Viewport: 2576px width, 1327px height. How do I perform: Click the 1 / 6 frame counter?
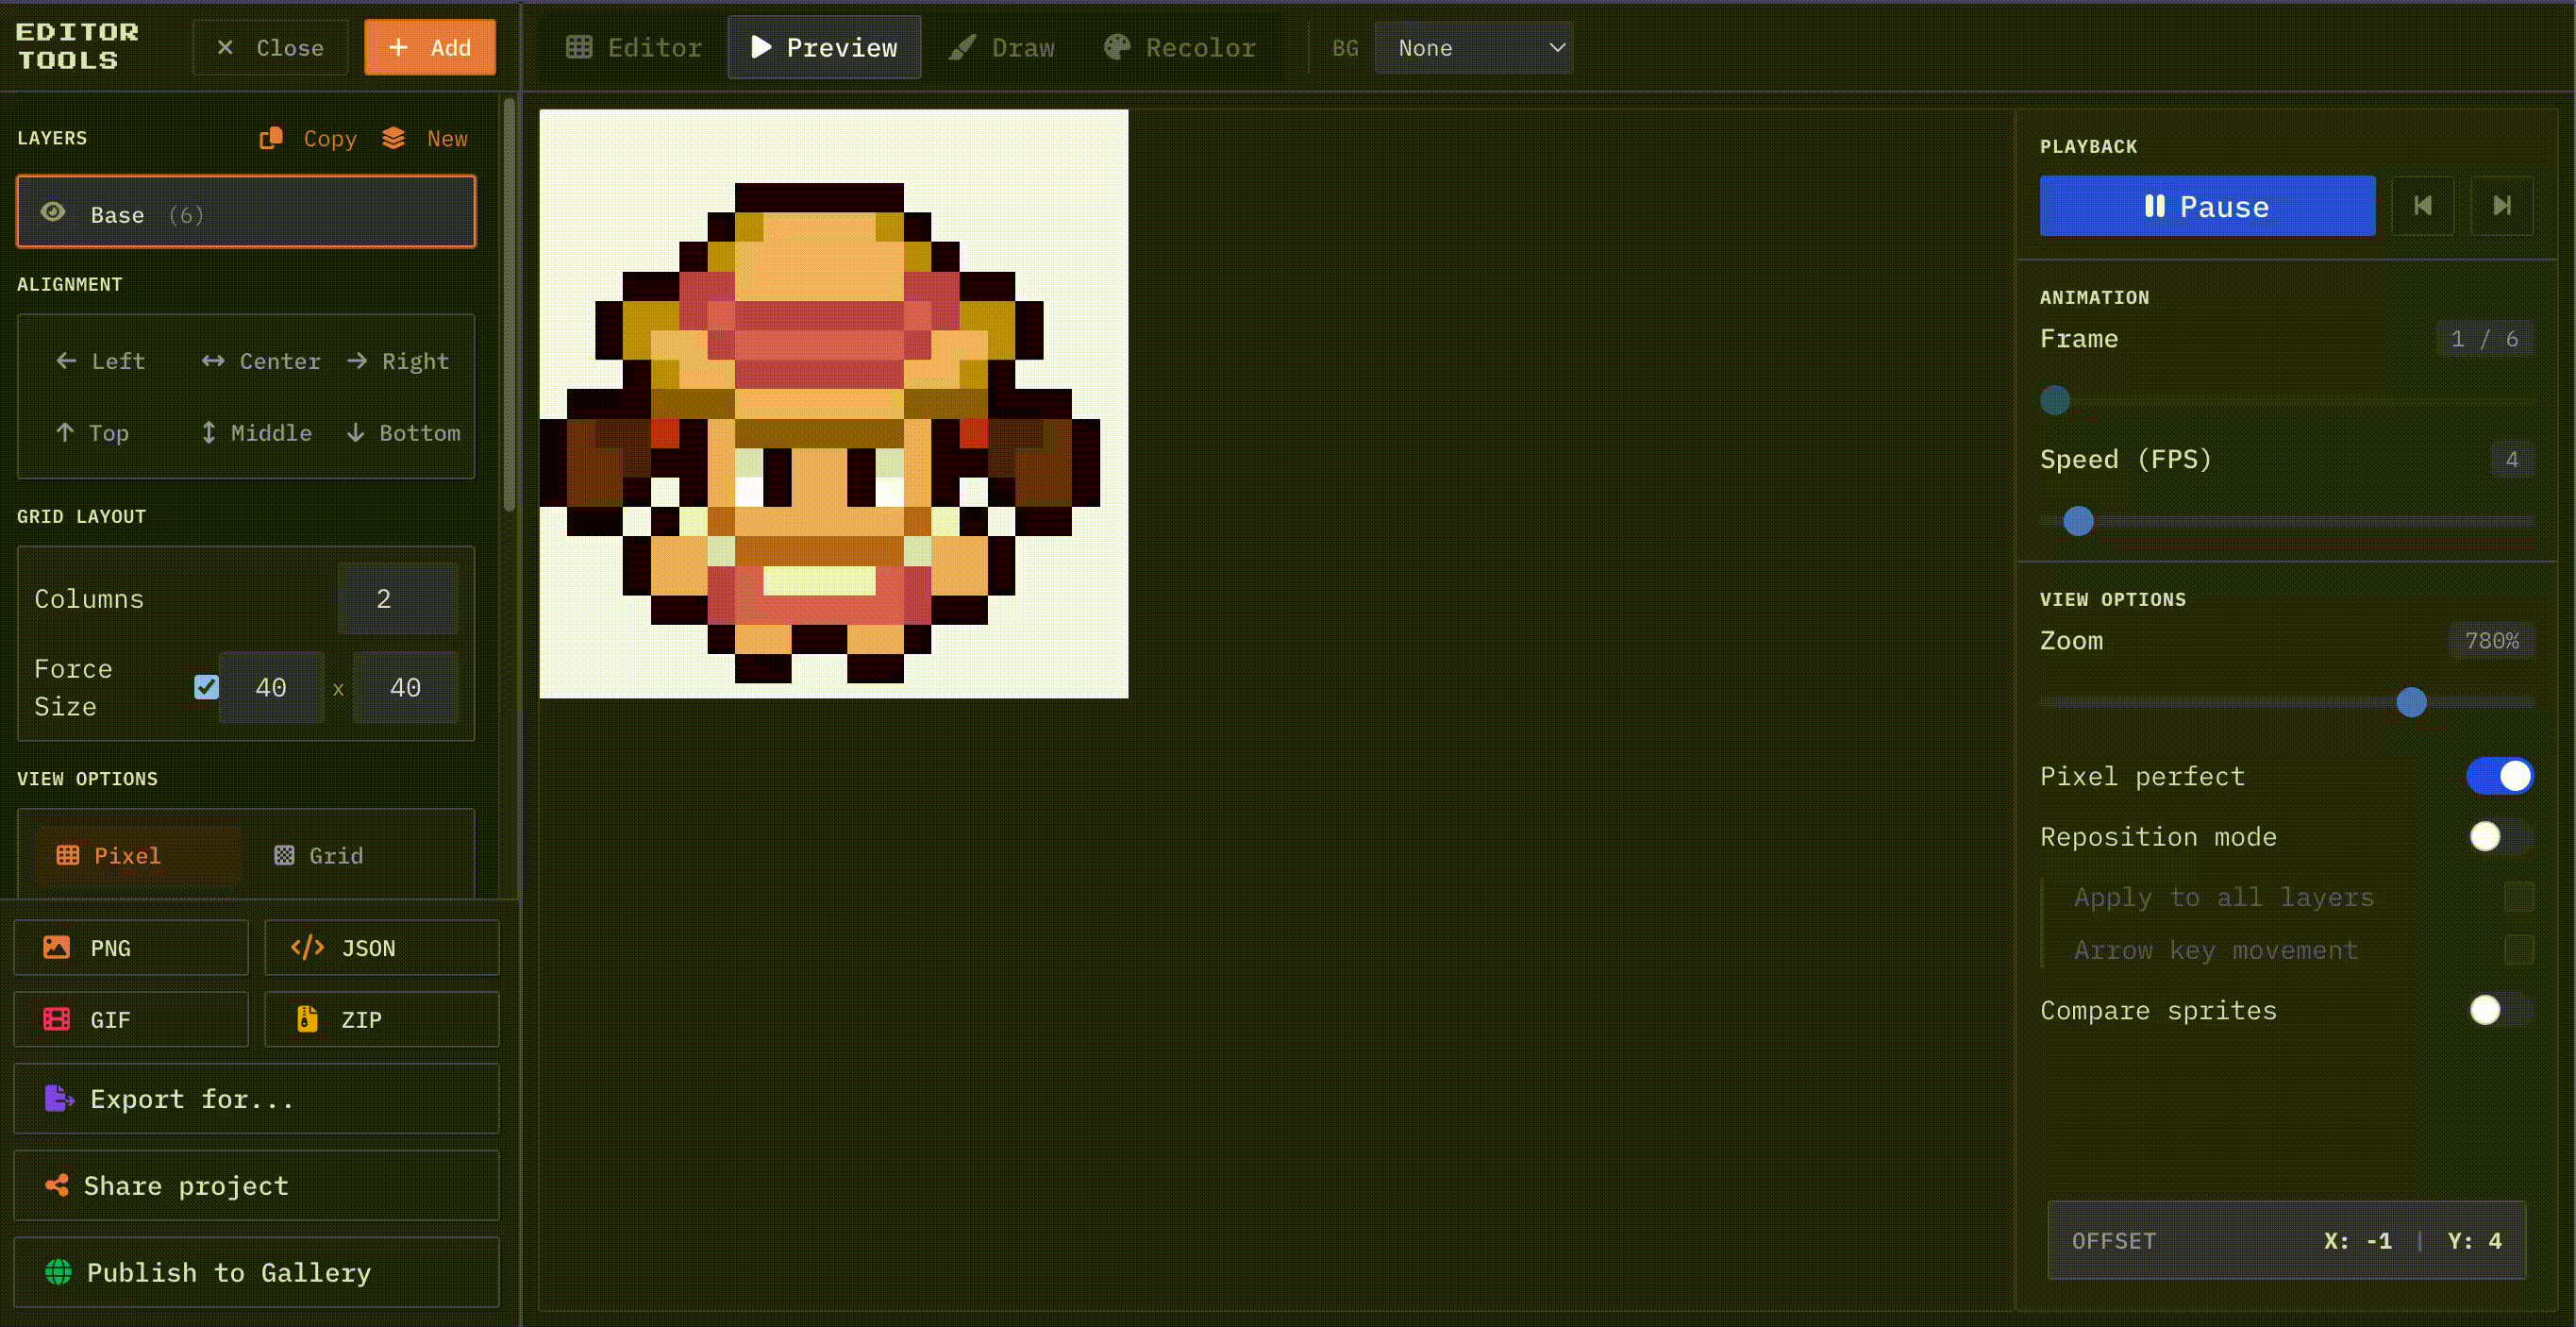click(x=2484, y=339)
